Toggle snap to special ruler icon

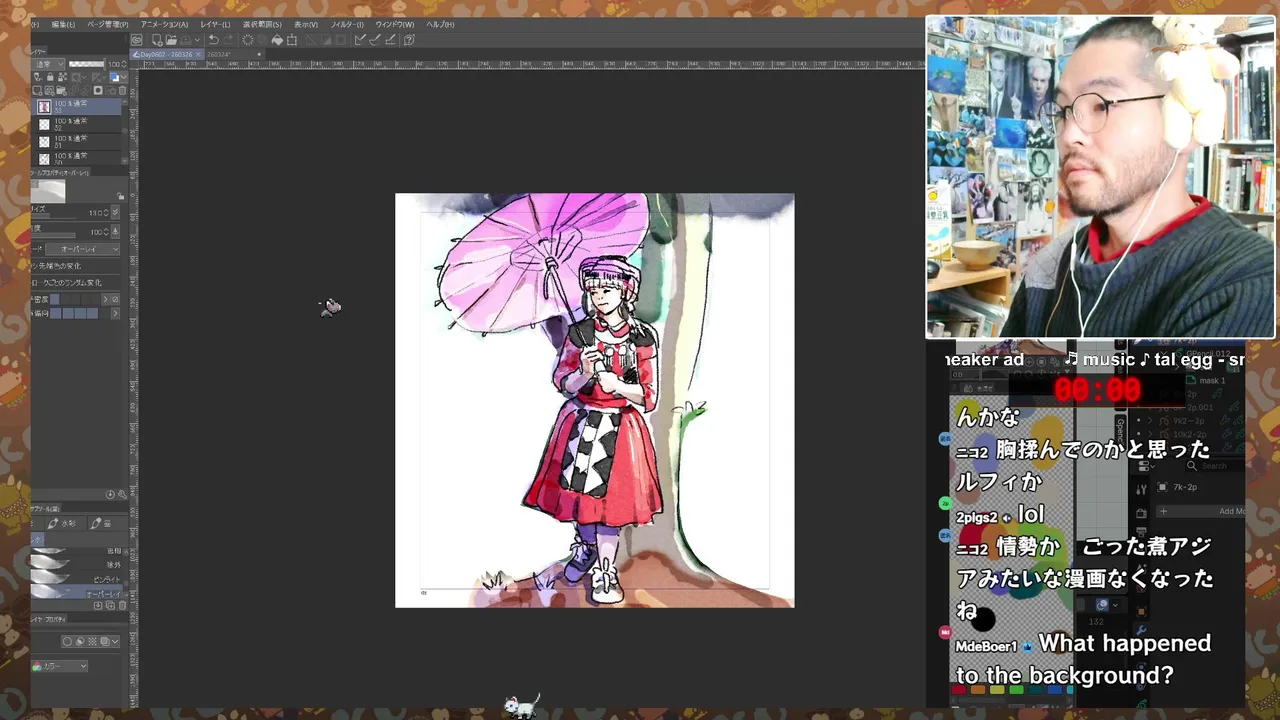tap(375, 40)
